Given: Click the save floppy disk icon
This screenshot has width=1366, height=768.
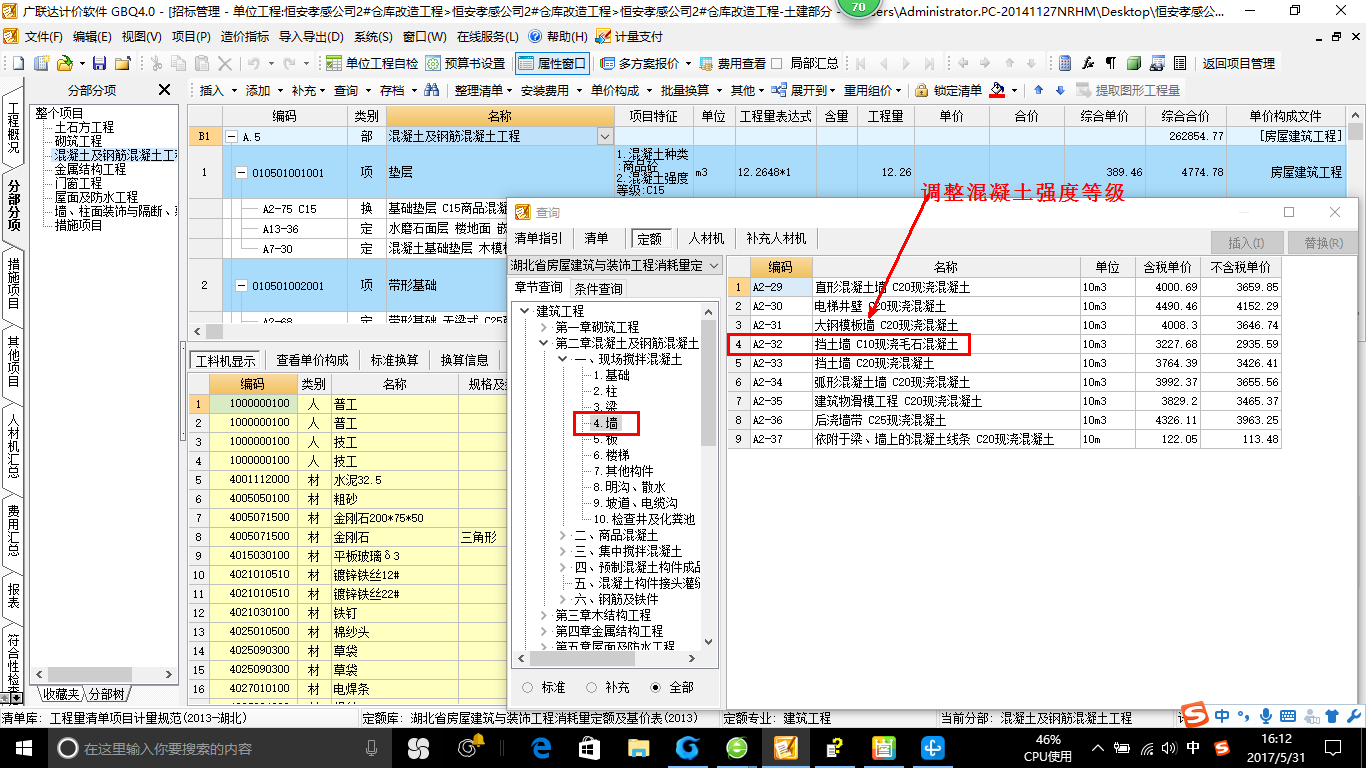Looking at the screenshot, I should point(100,63).
